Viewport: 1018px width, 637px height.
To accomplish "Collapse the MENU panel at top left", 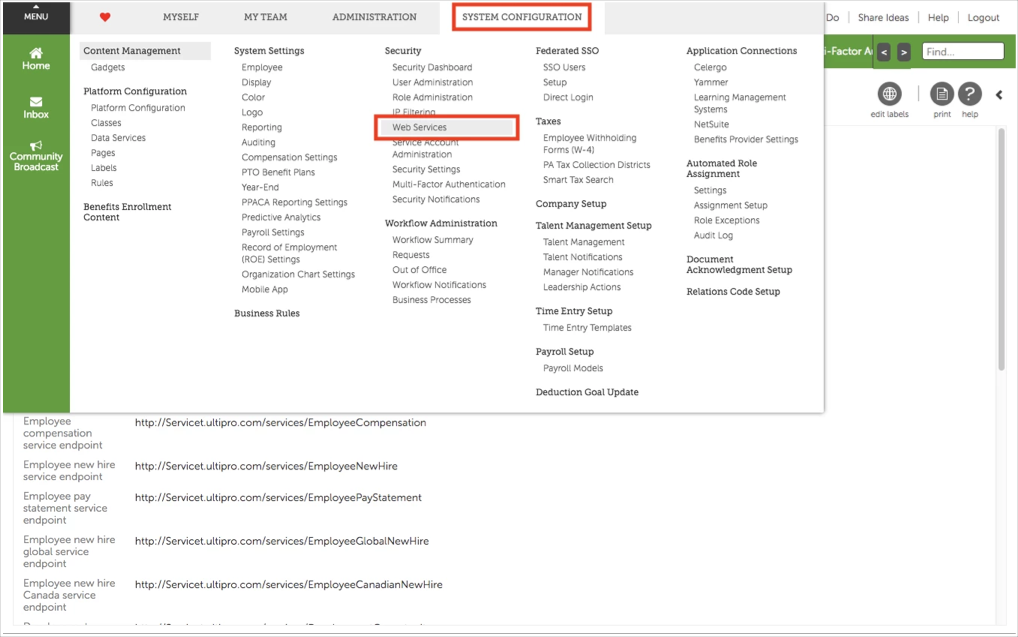I will click(x=36, y=14).
